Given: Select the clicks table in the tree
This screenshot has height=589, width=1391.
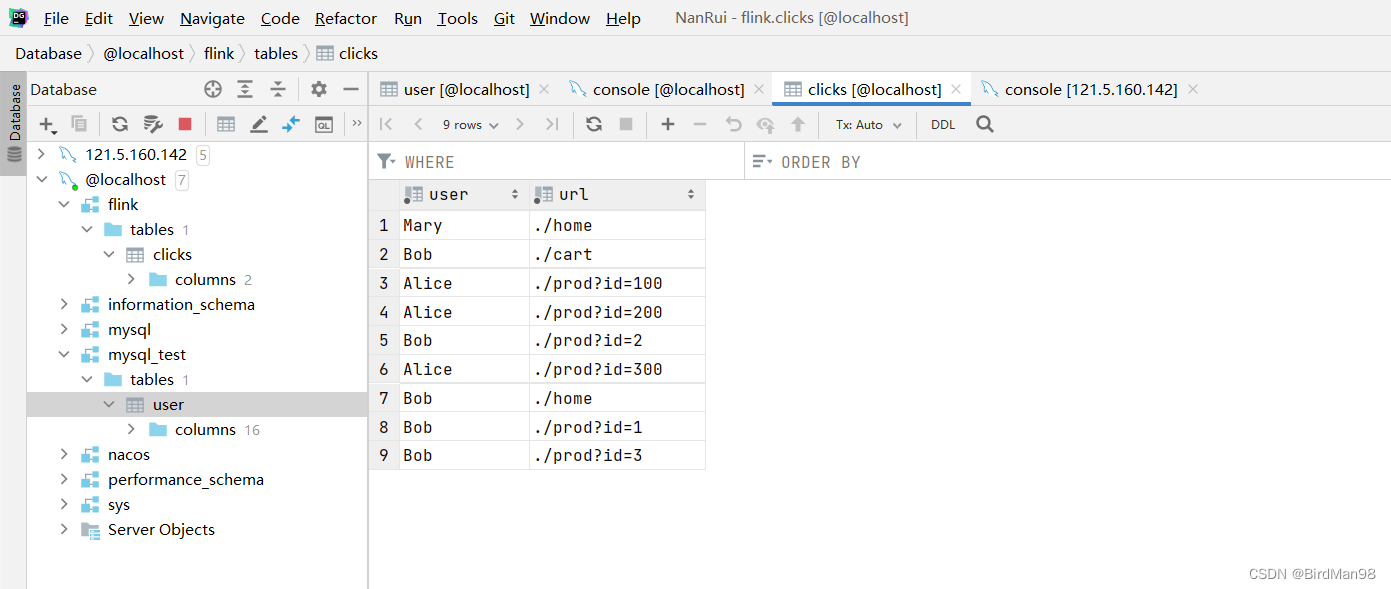Looking at the screenshot, I should point(172,254).
